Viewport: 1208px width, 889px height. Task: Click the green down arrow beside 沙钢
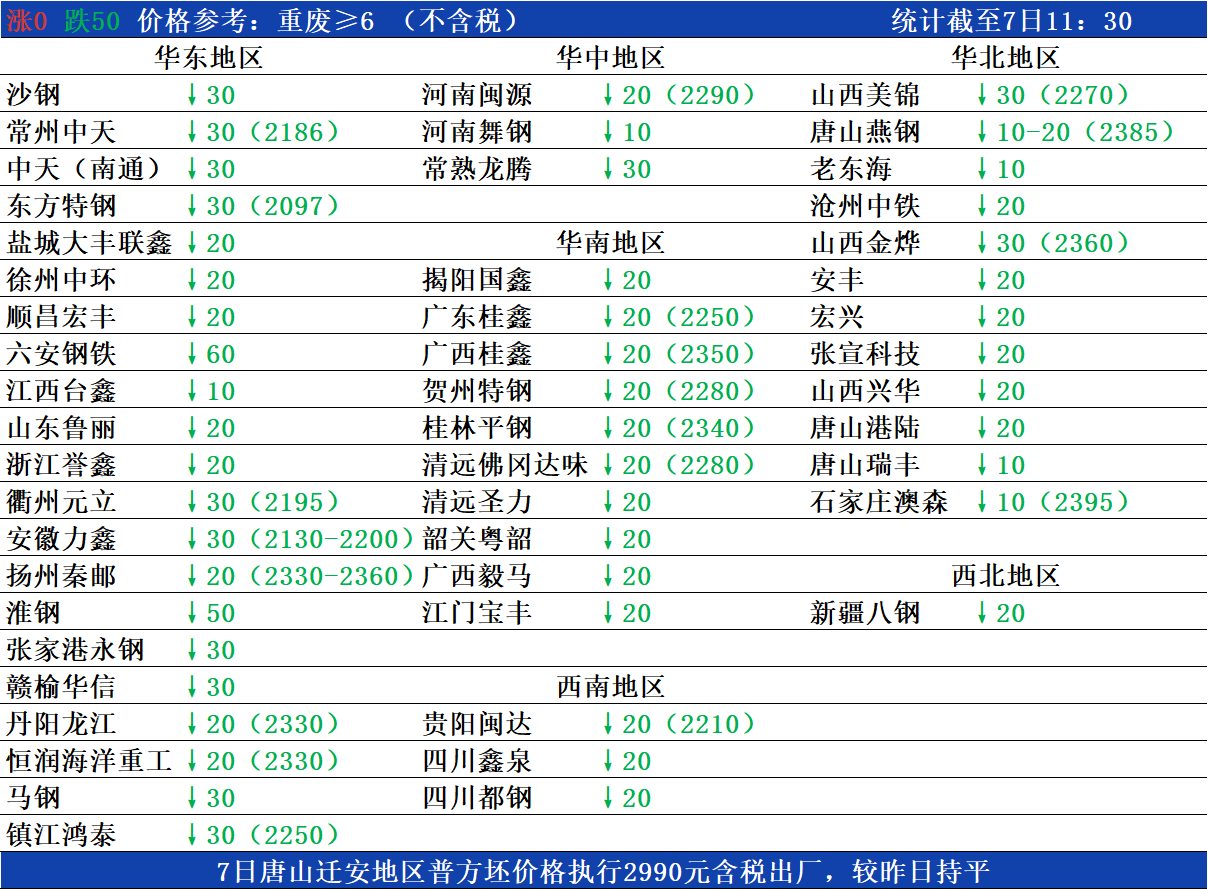coord(193,96)
